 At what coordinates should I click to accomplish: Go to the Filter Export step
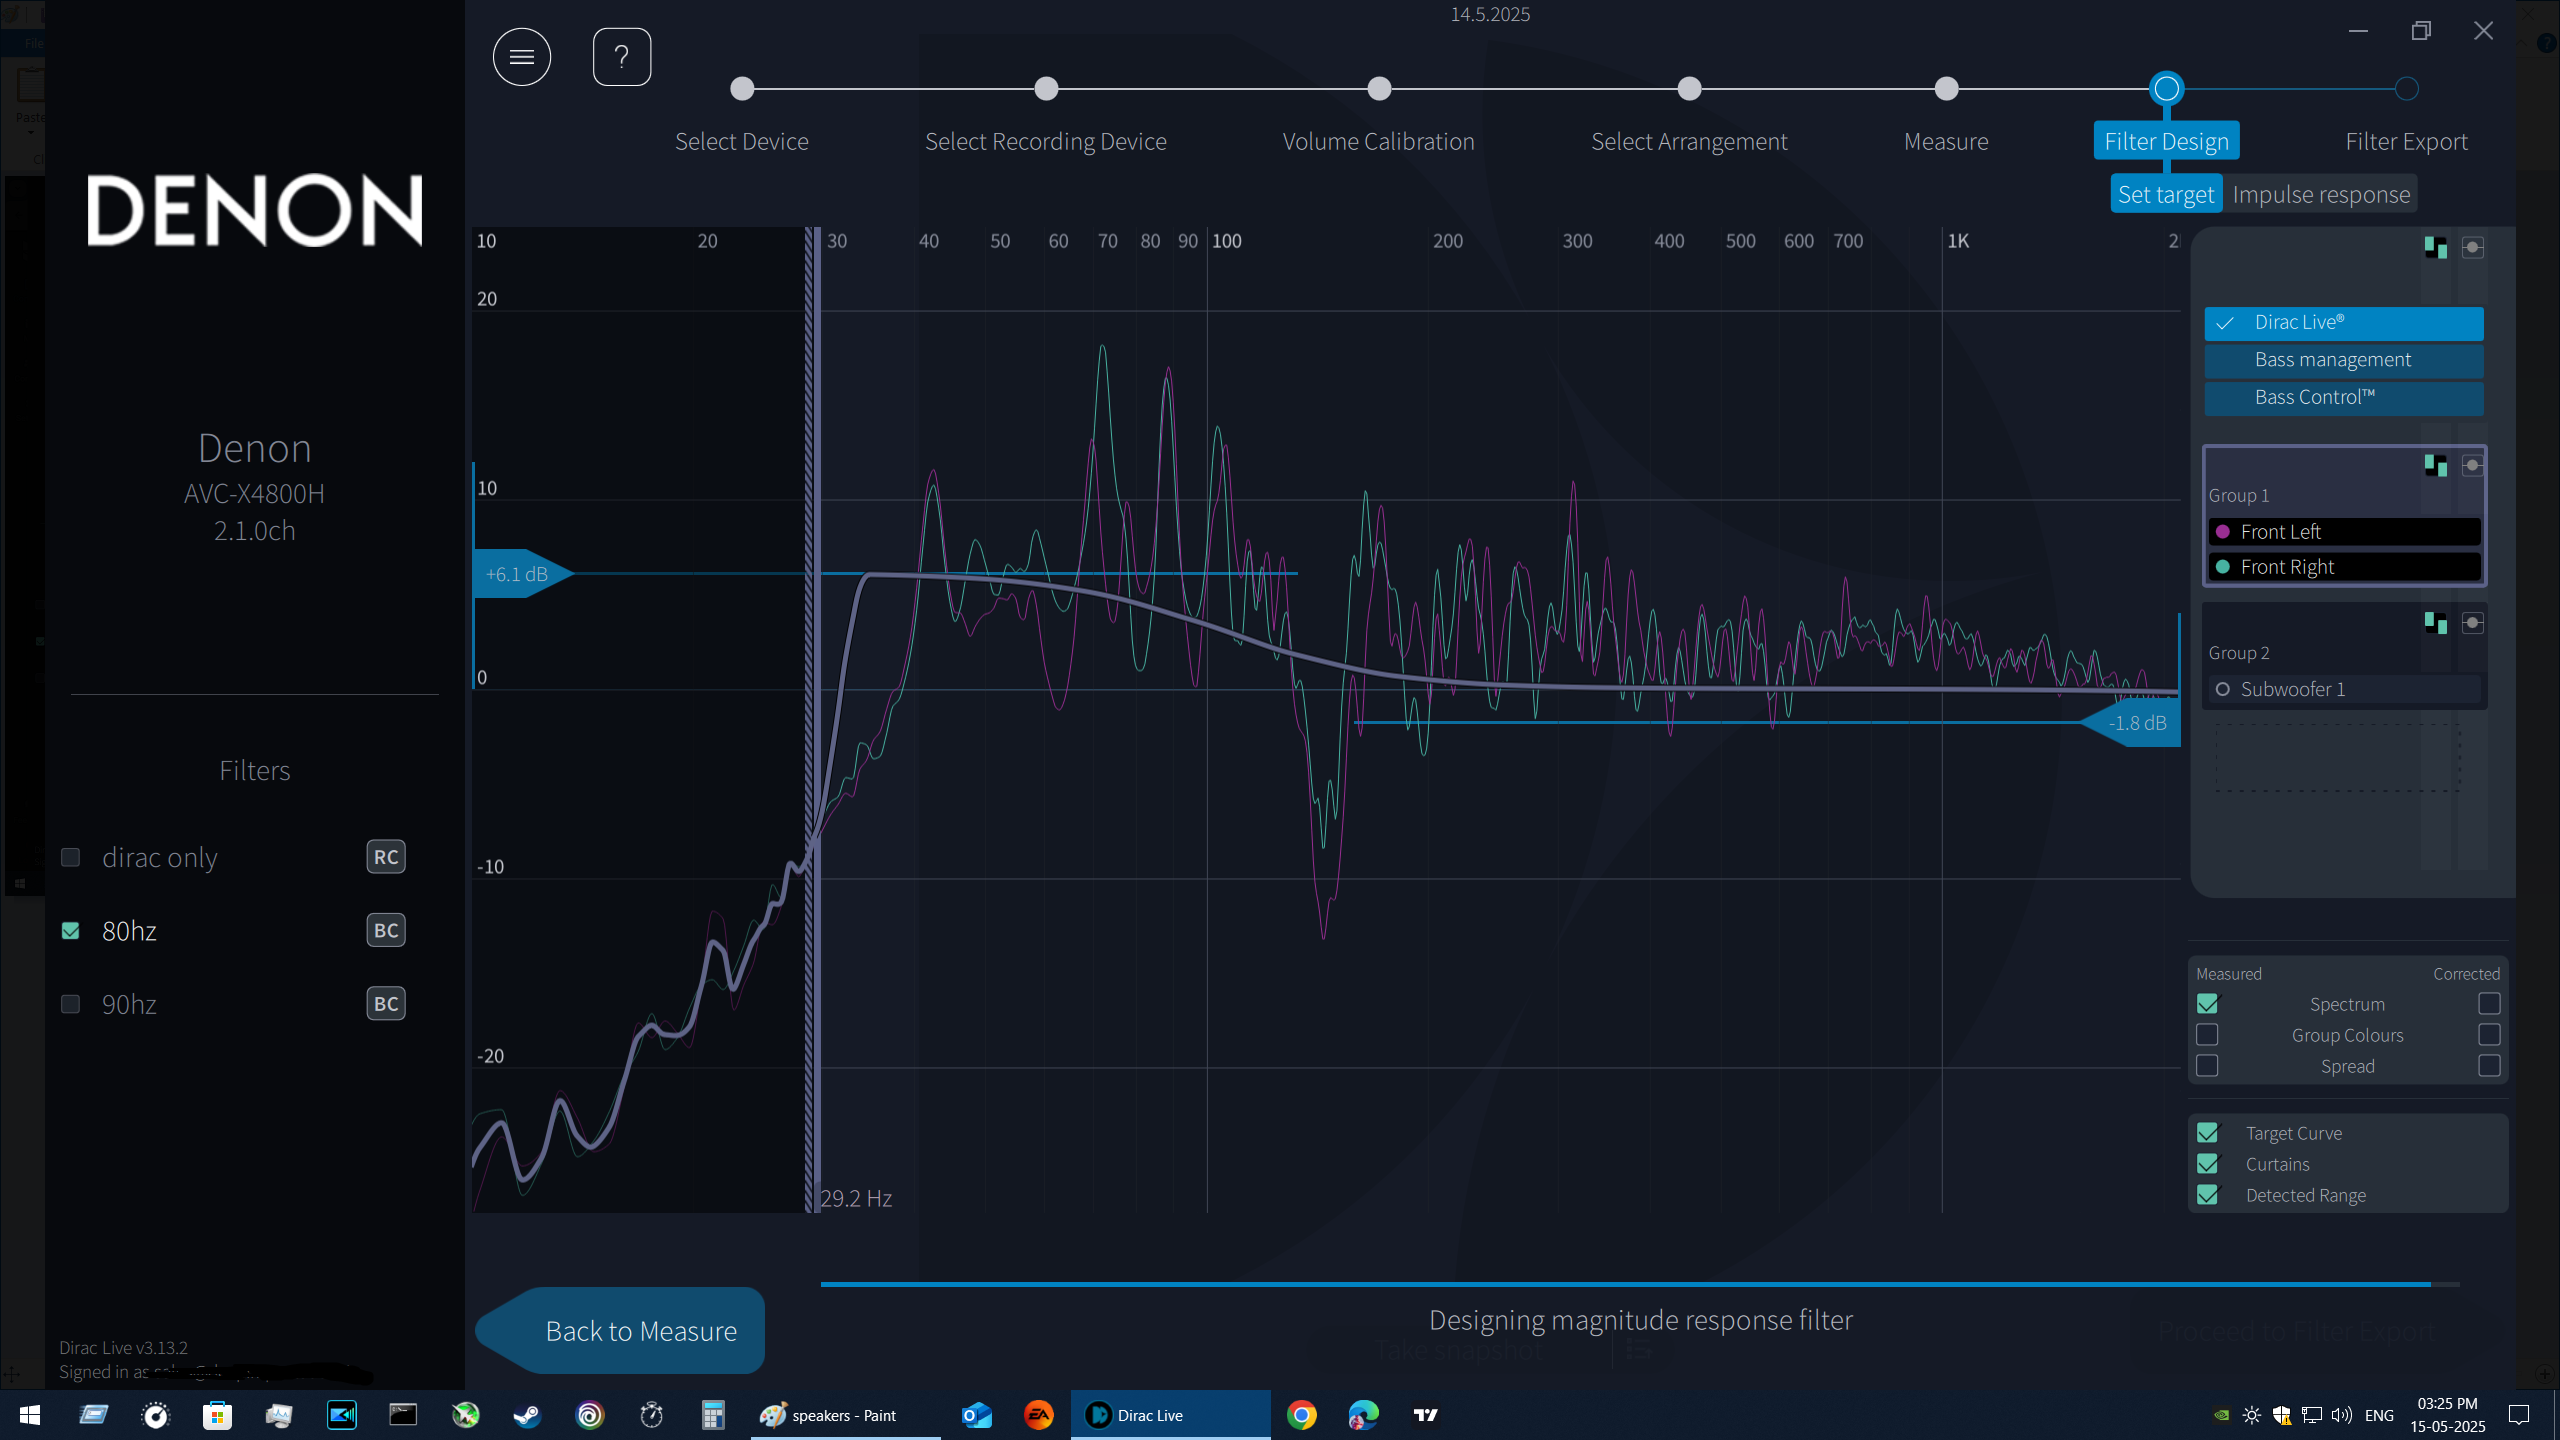click(2406, 141)
